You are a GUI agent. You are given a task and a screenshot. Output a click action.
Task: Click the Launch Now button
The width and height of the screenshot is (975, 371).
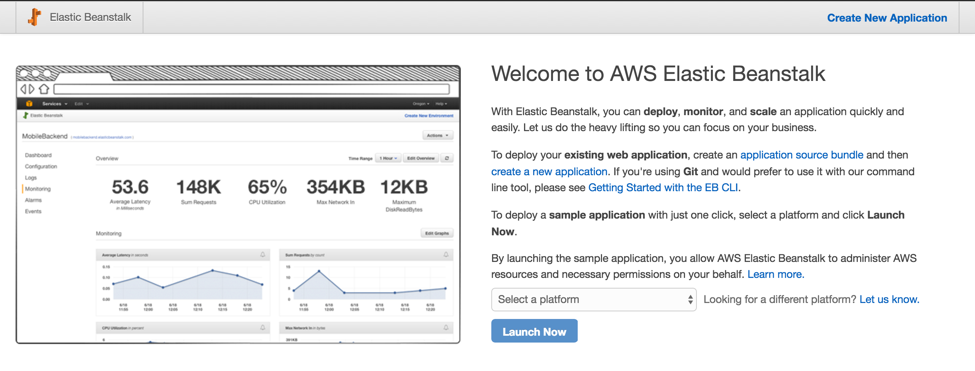coord(534,331)
